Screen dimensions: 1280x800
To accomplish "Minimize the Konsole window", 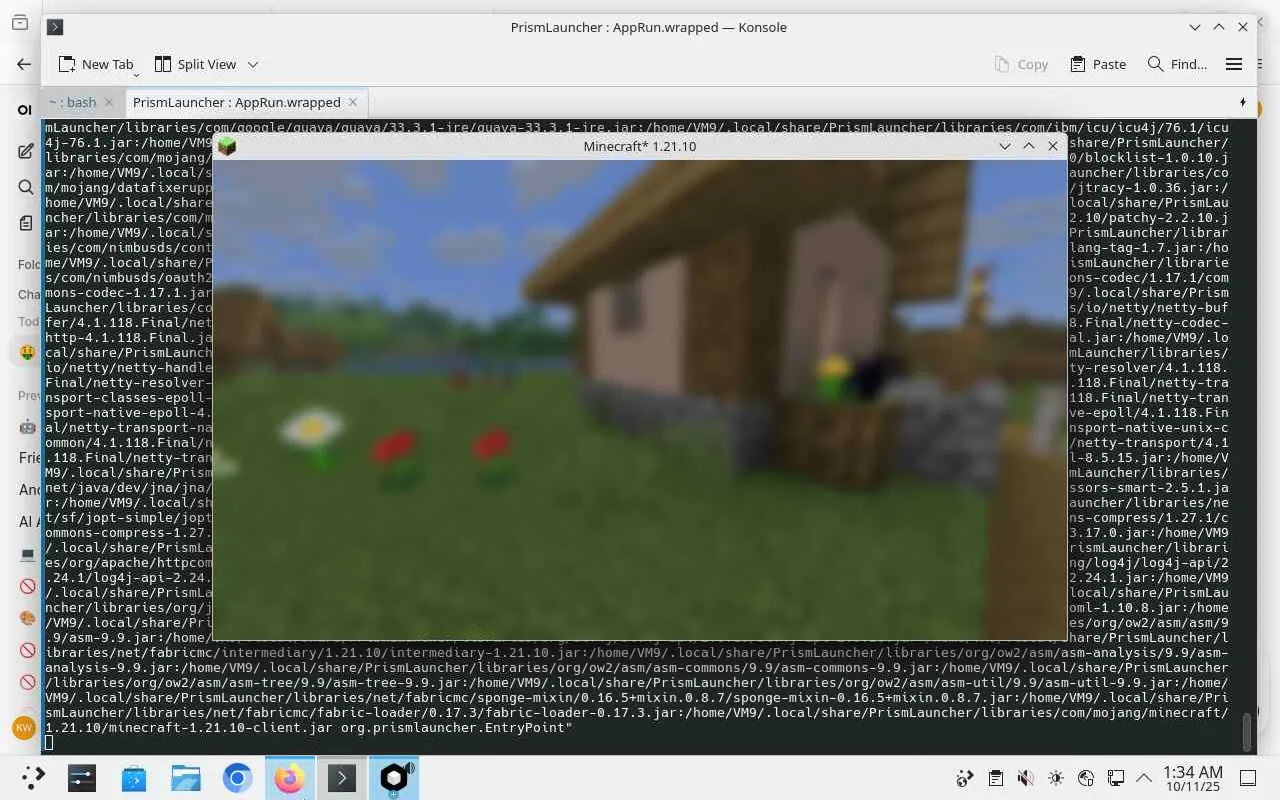I will [1195, 27].
